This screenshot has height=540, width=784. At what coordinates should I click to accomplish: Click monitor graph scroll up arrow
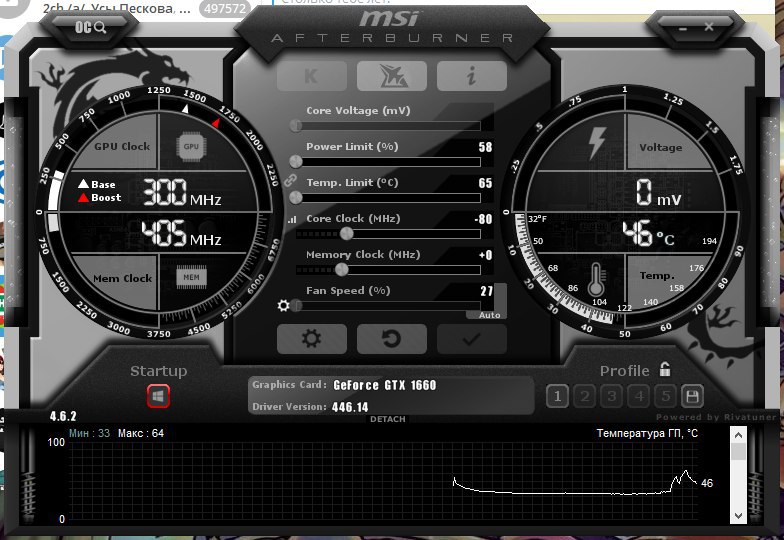(738, 434)
